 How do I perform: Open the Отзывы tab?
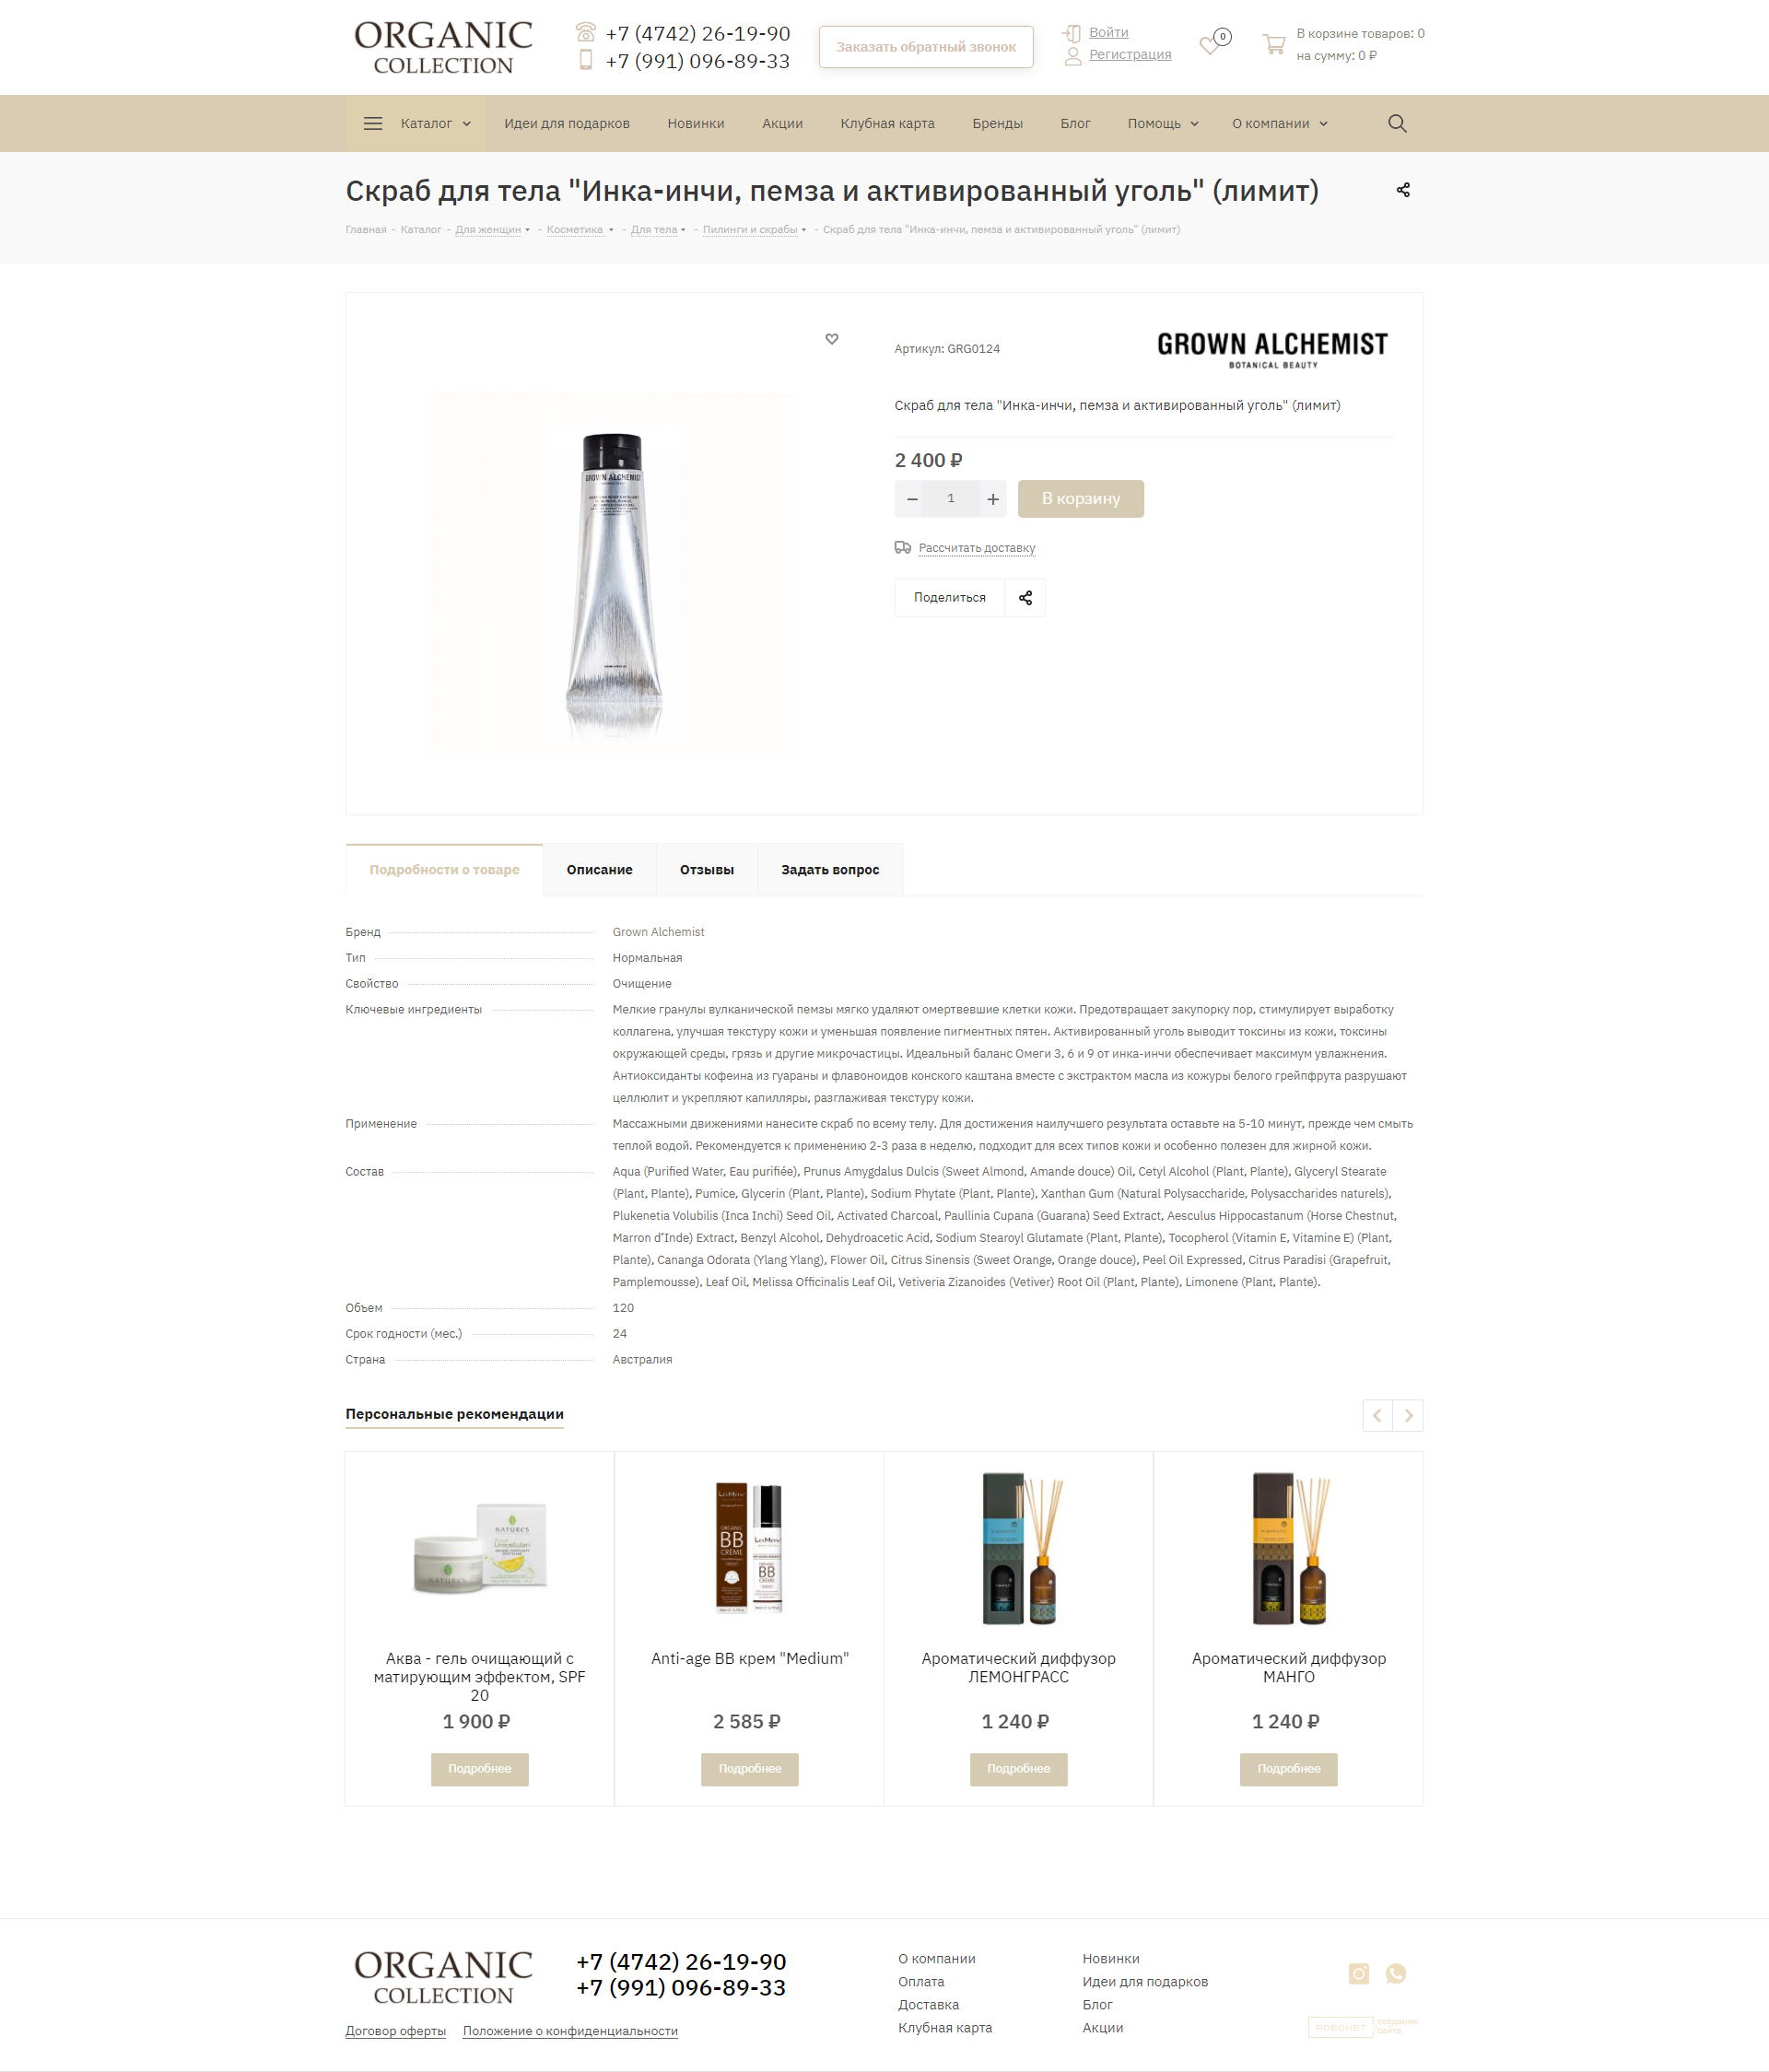706,870
